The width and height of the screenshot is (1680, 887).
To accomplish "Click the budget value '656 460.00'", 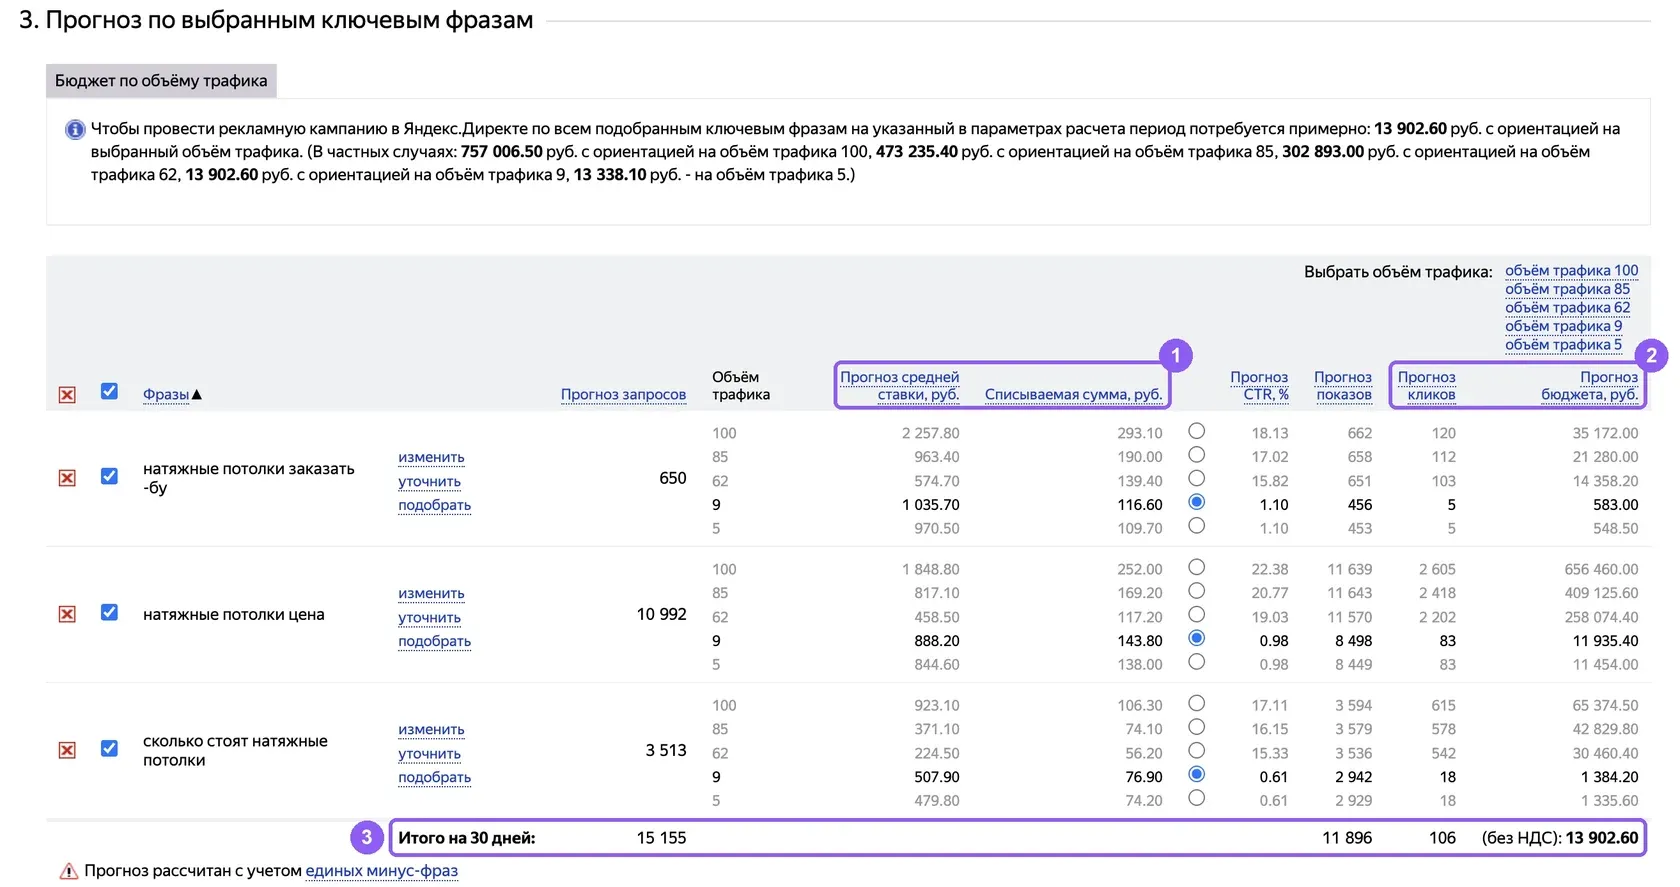I will (1601, 570).
